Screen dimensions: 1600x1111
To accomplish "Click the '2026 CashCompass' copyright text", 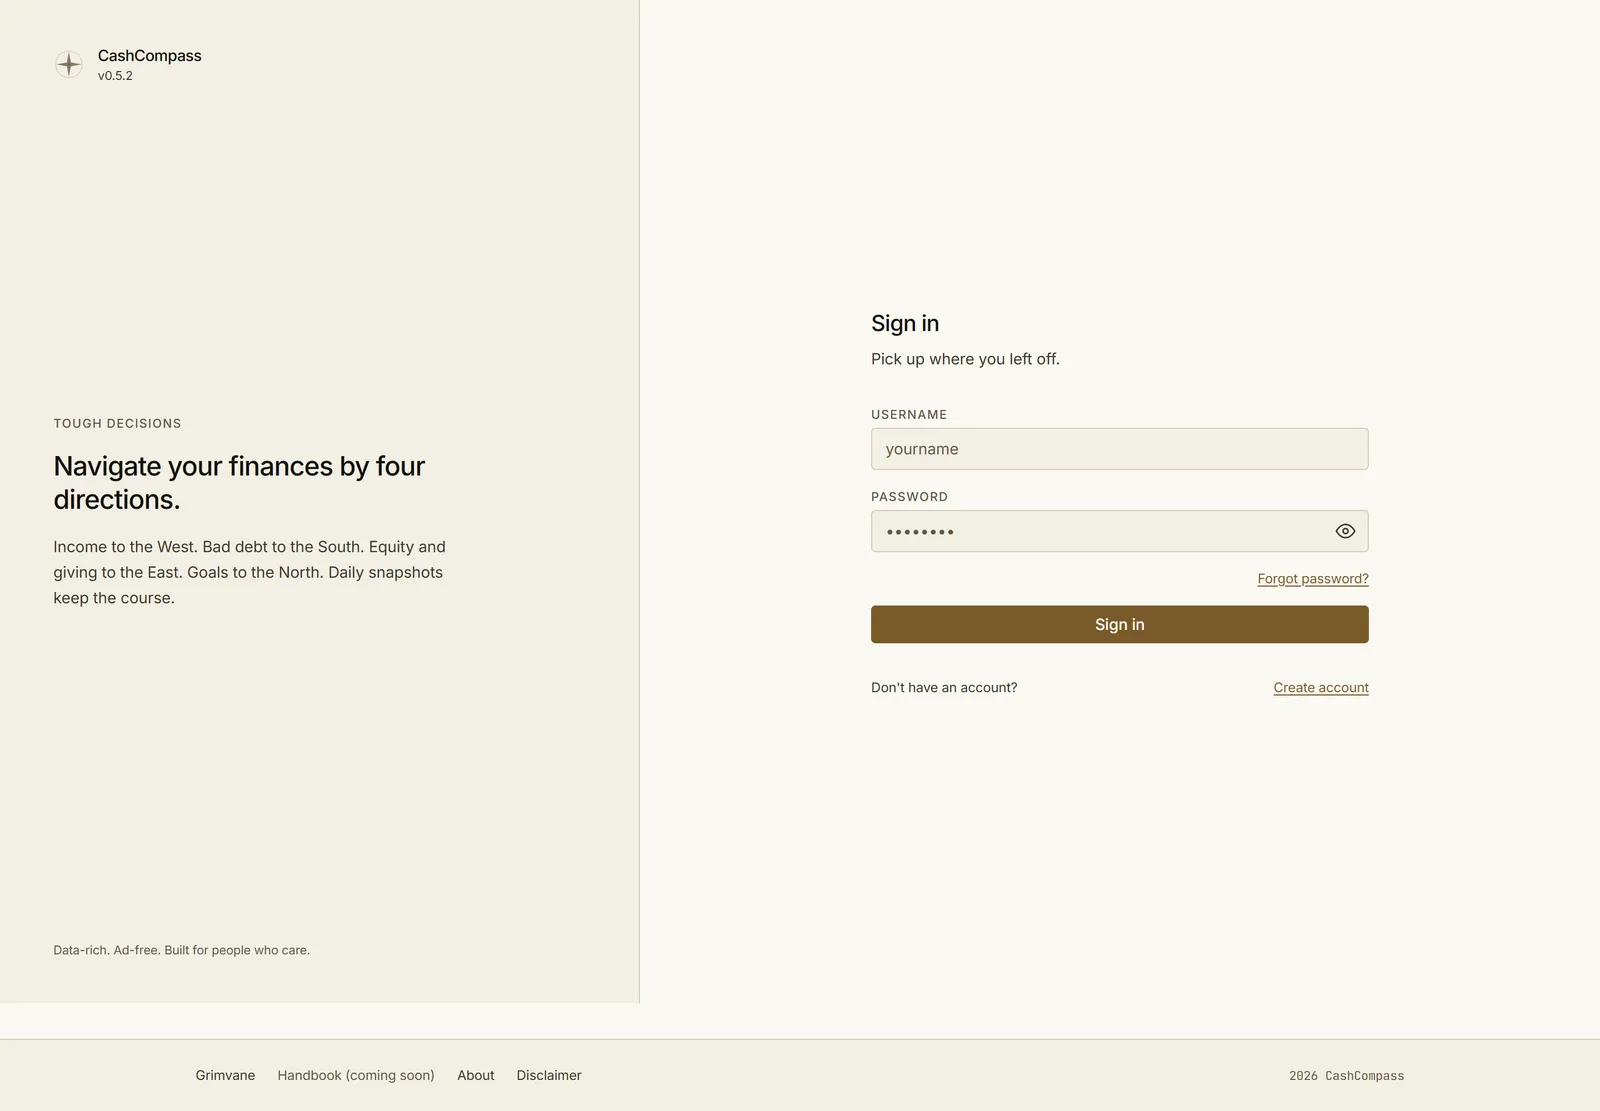I will (1346, 1076).
